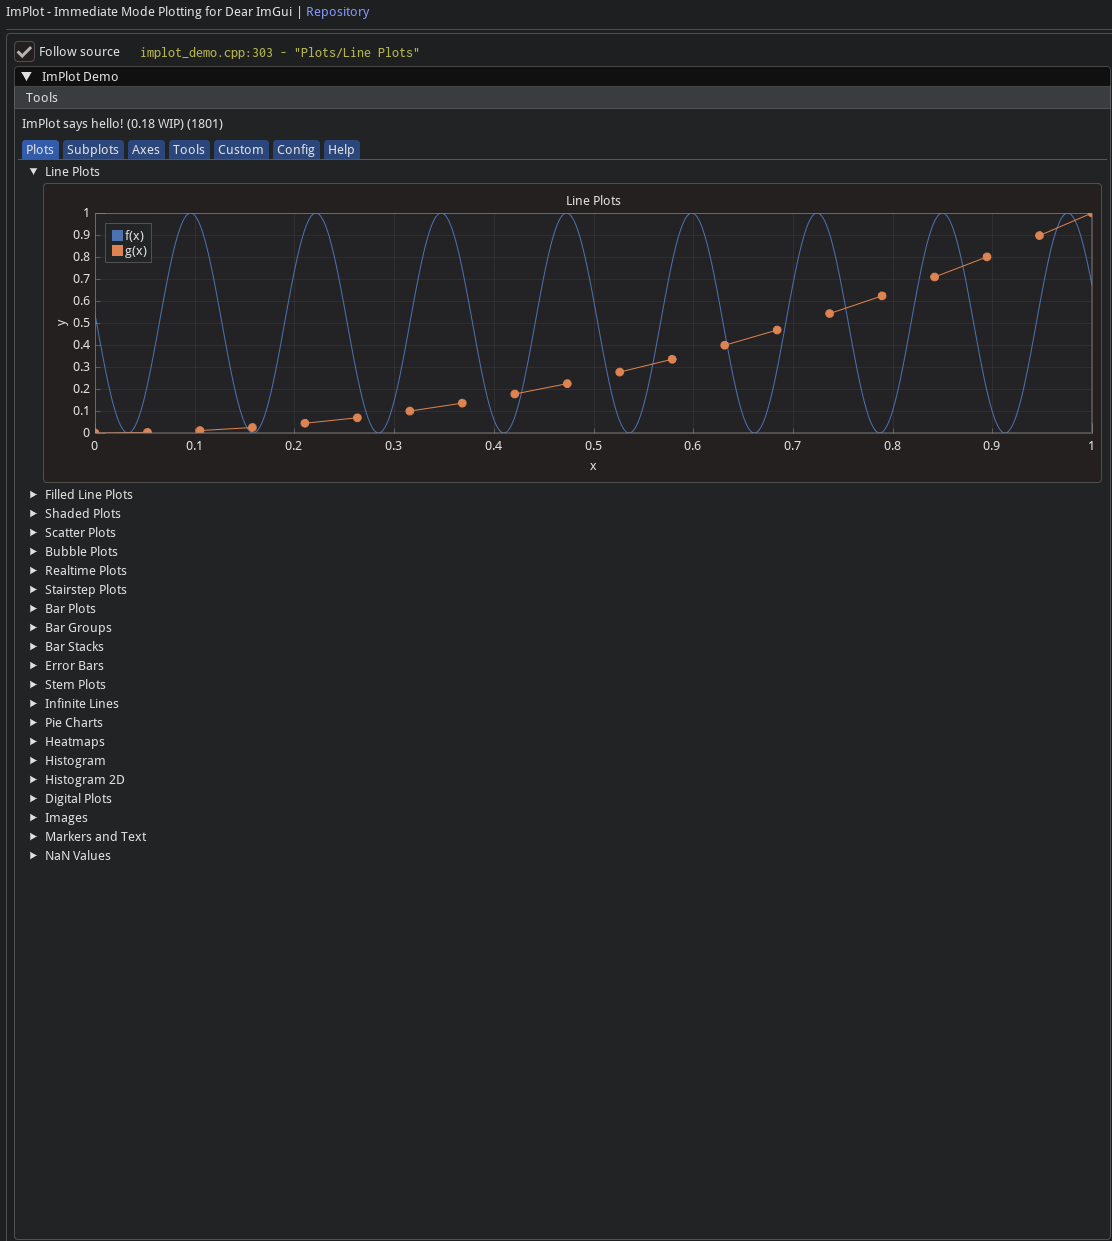Click the orange g(x) legend swatch
This screenshot has height=1241, width=1112.
pyautogui.click(x=117, y=251)
